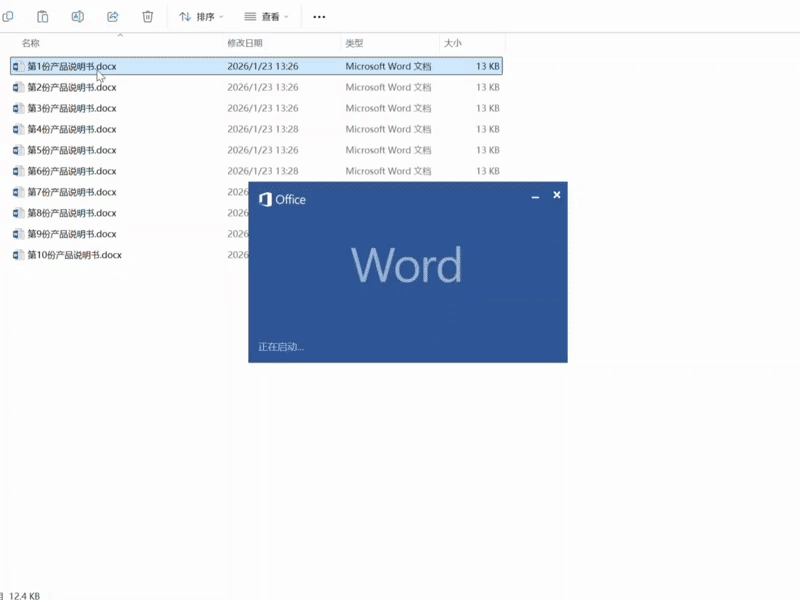800x600 pixels.
Task: Select file 第3份产品说明书.docx
Action: point(72,108)
